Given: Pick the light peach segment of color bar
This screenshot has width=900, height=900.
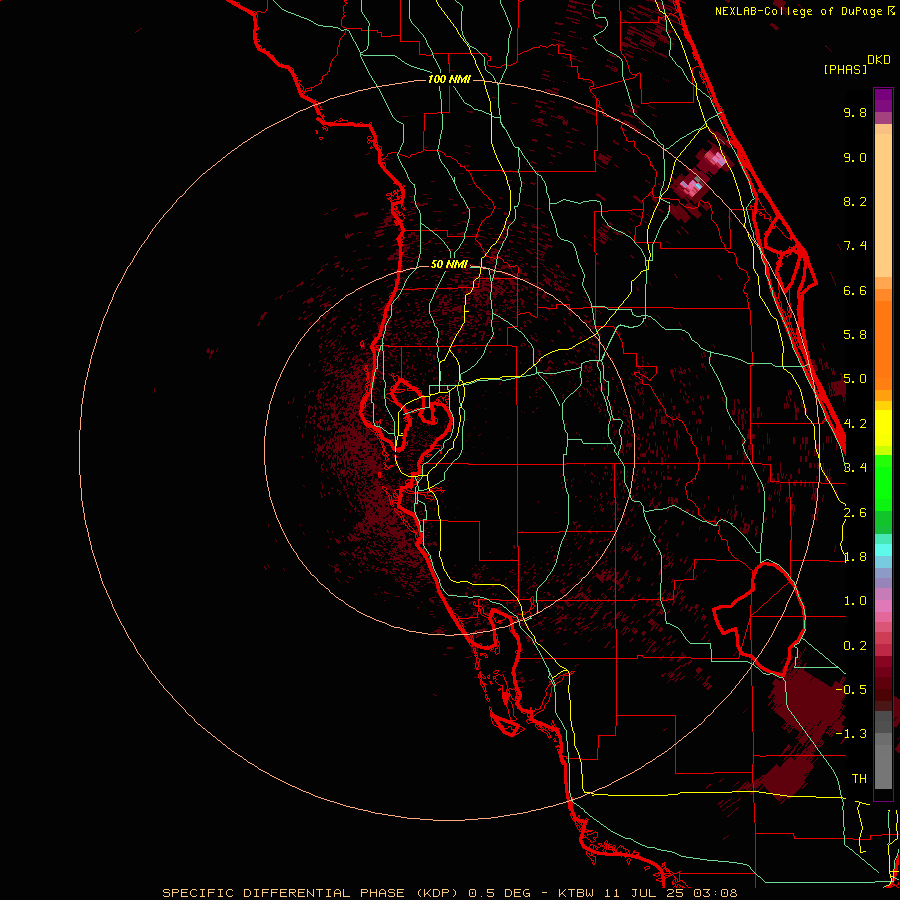Looking at the screenshot, I should [883, 205].
